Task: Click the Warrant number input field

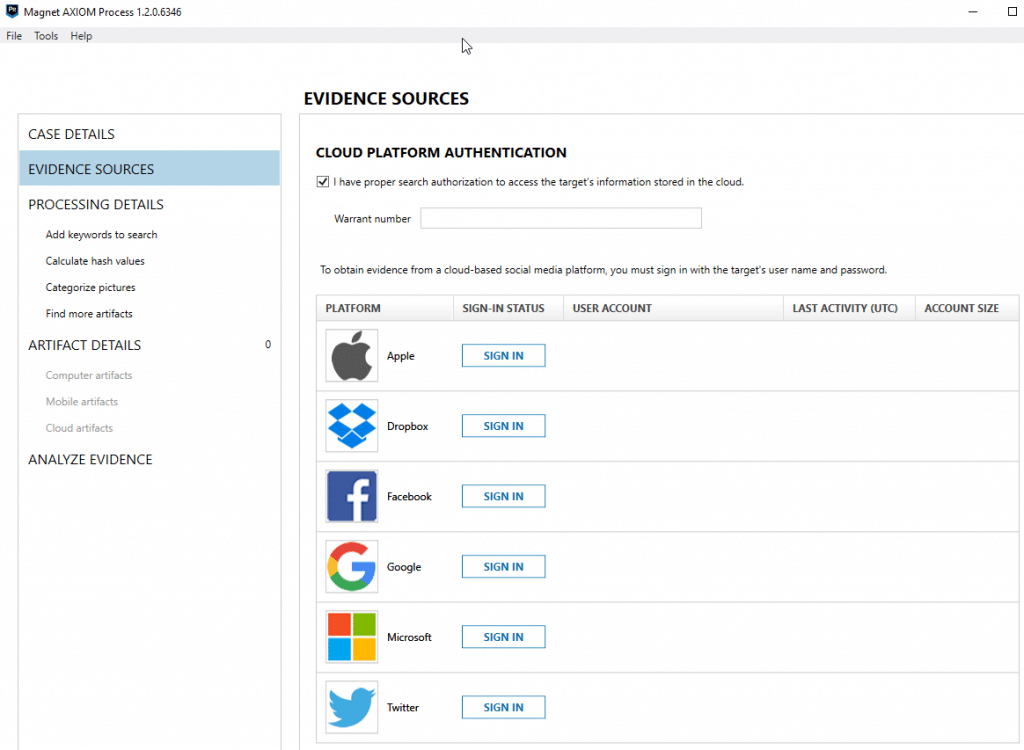Action: coord(561,218)
